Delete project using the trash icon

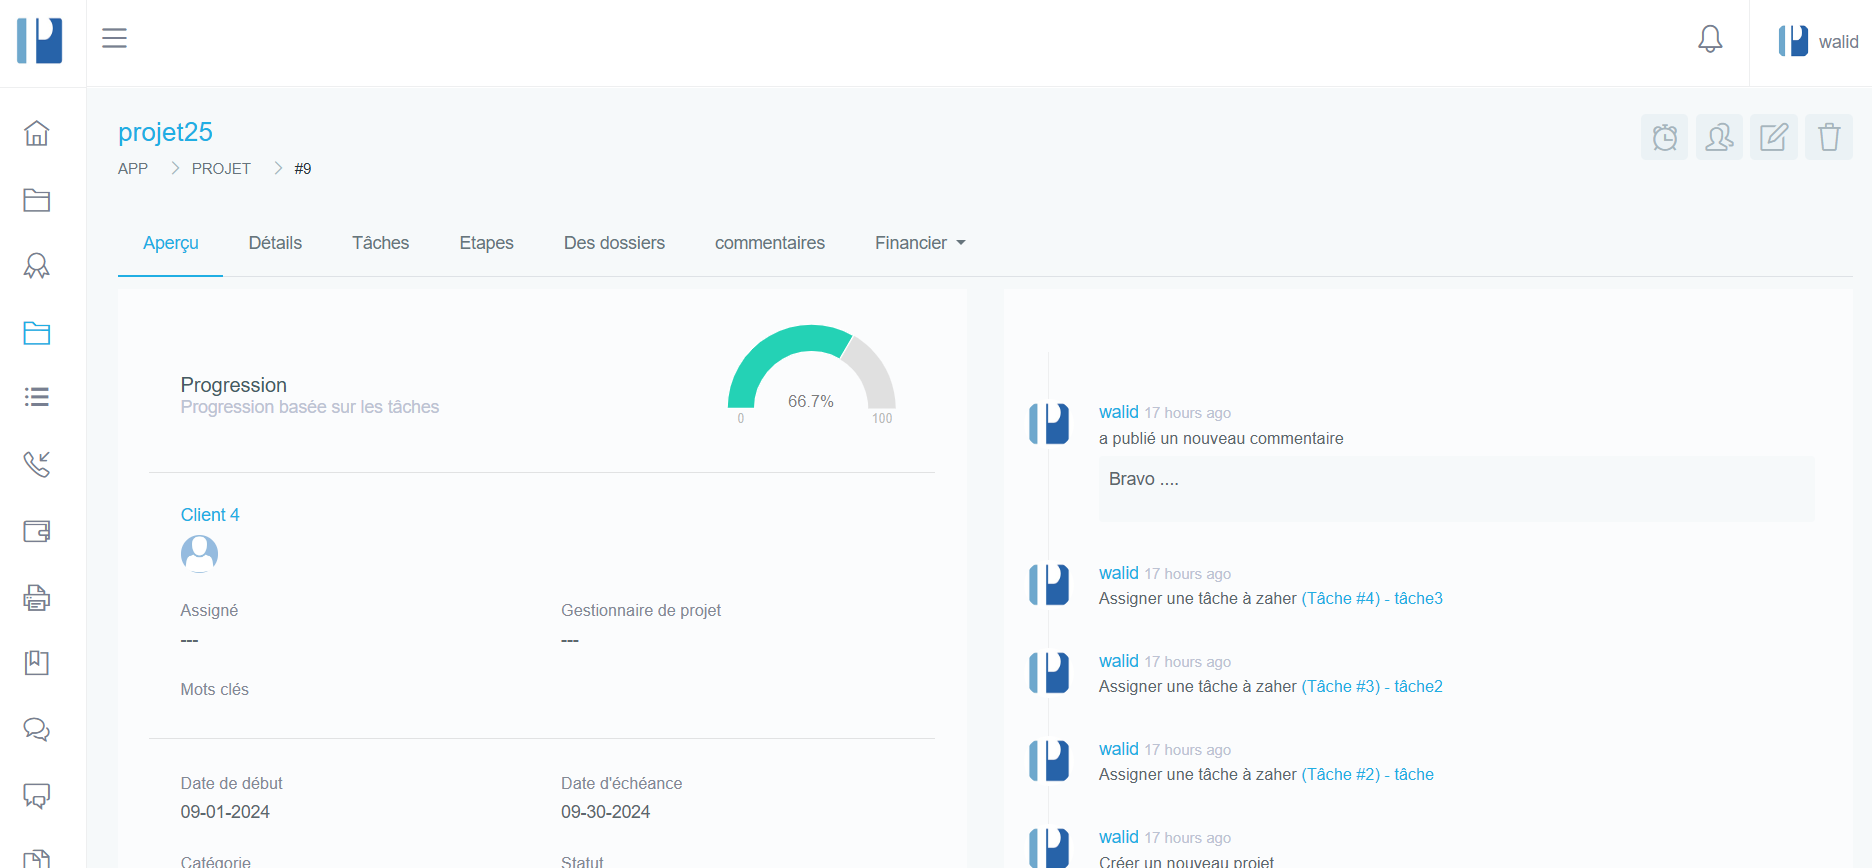coord(1828,137)
